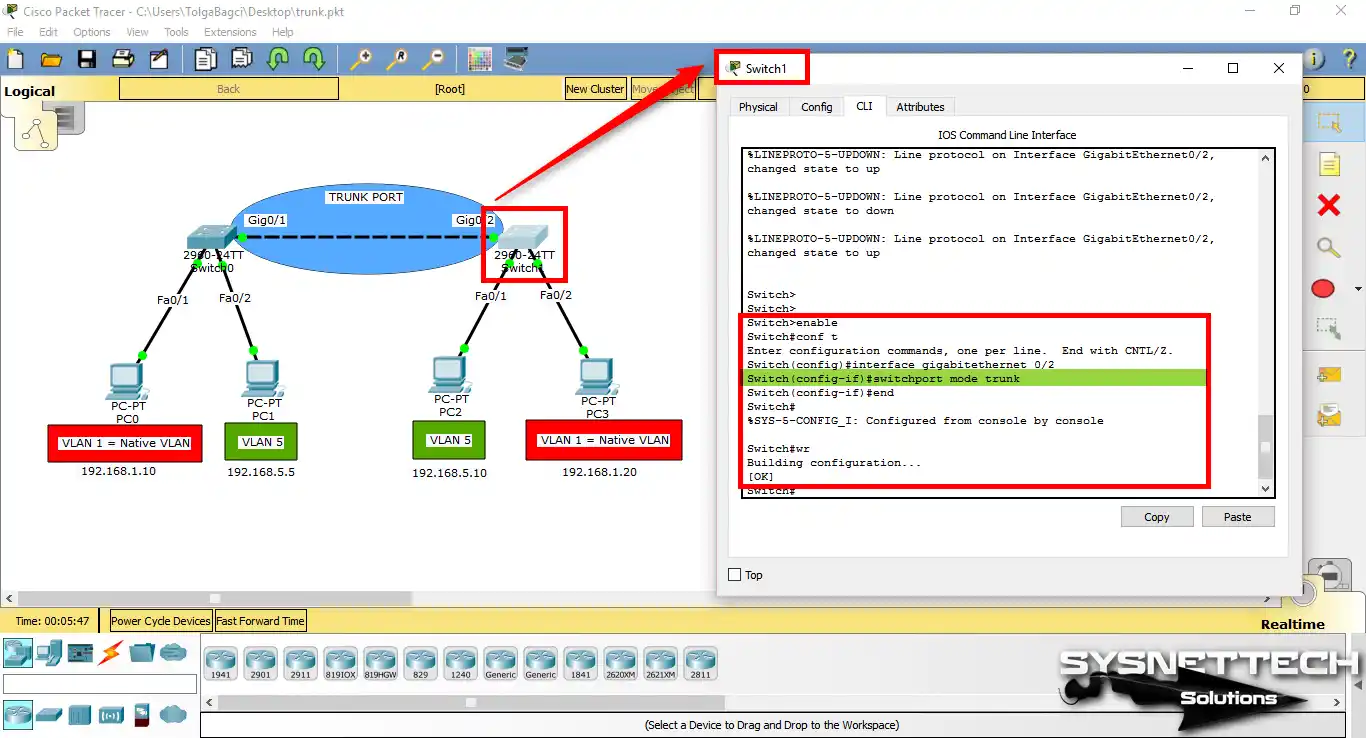Screen dimensions: 1366x738
Task: Pick the 2811 router device
Action: [700, 663]
